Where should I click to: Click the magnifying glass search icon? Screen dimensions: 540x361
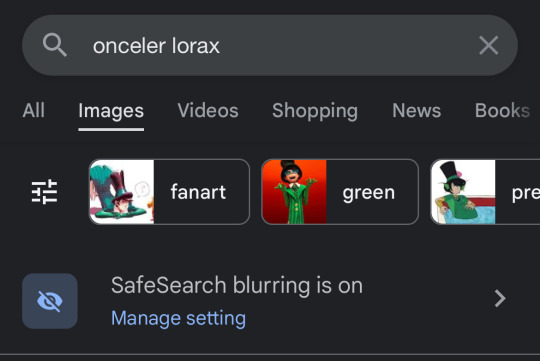(x=55, y=45)
